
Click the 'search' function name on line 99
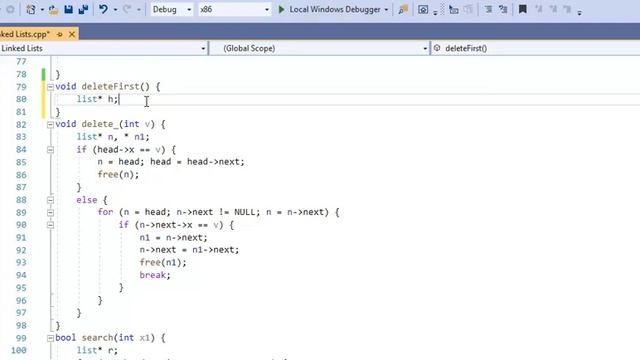click(x=97, y=338)
